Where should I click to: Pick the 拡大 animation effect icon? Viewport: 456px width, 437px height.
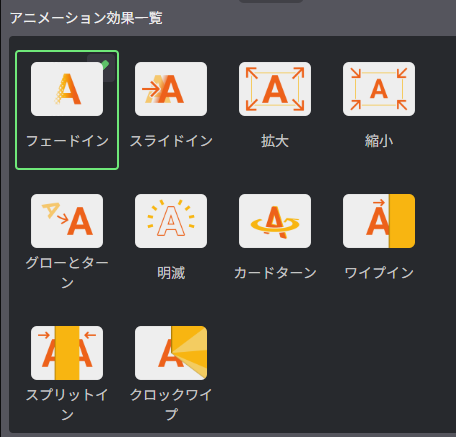275,89
